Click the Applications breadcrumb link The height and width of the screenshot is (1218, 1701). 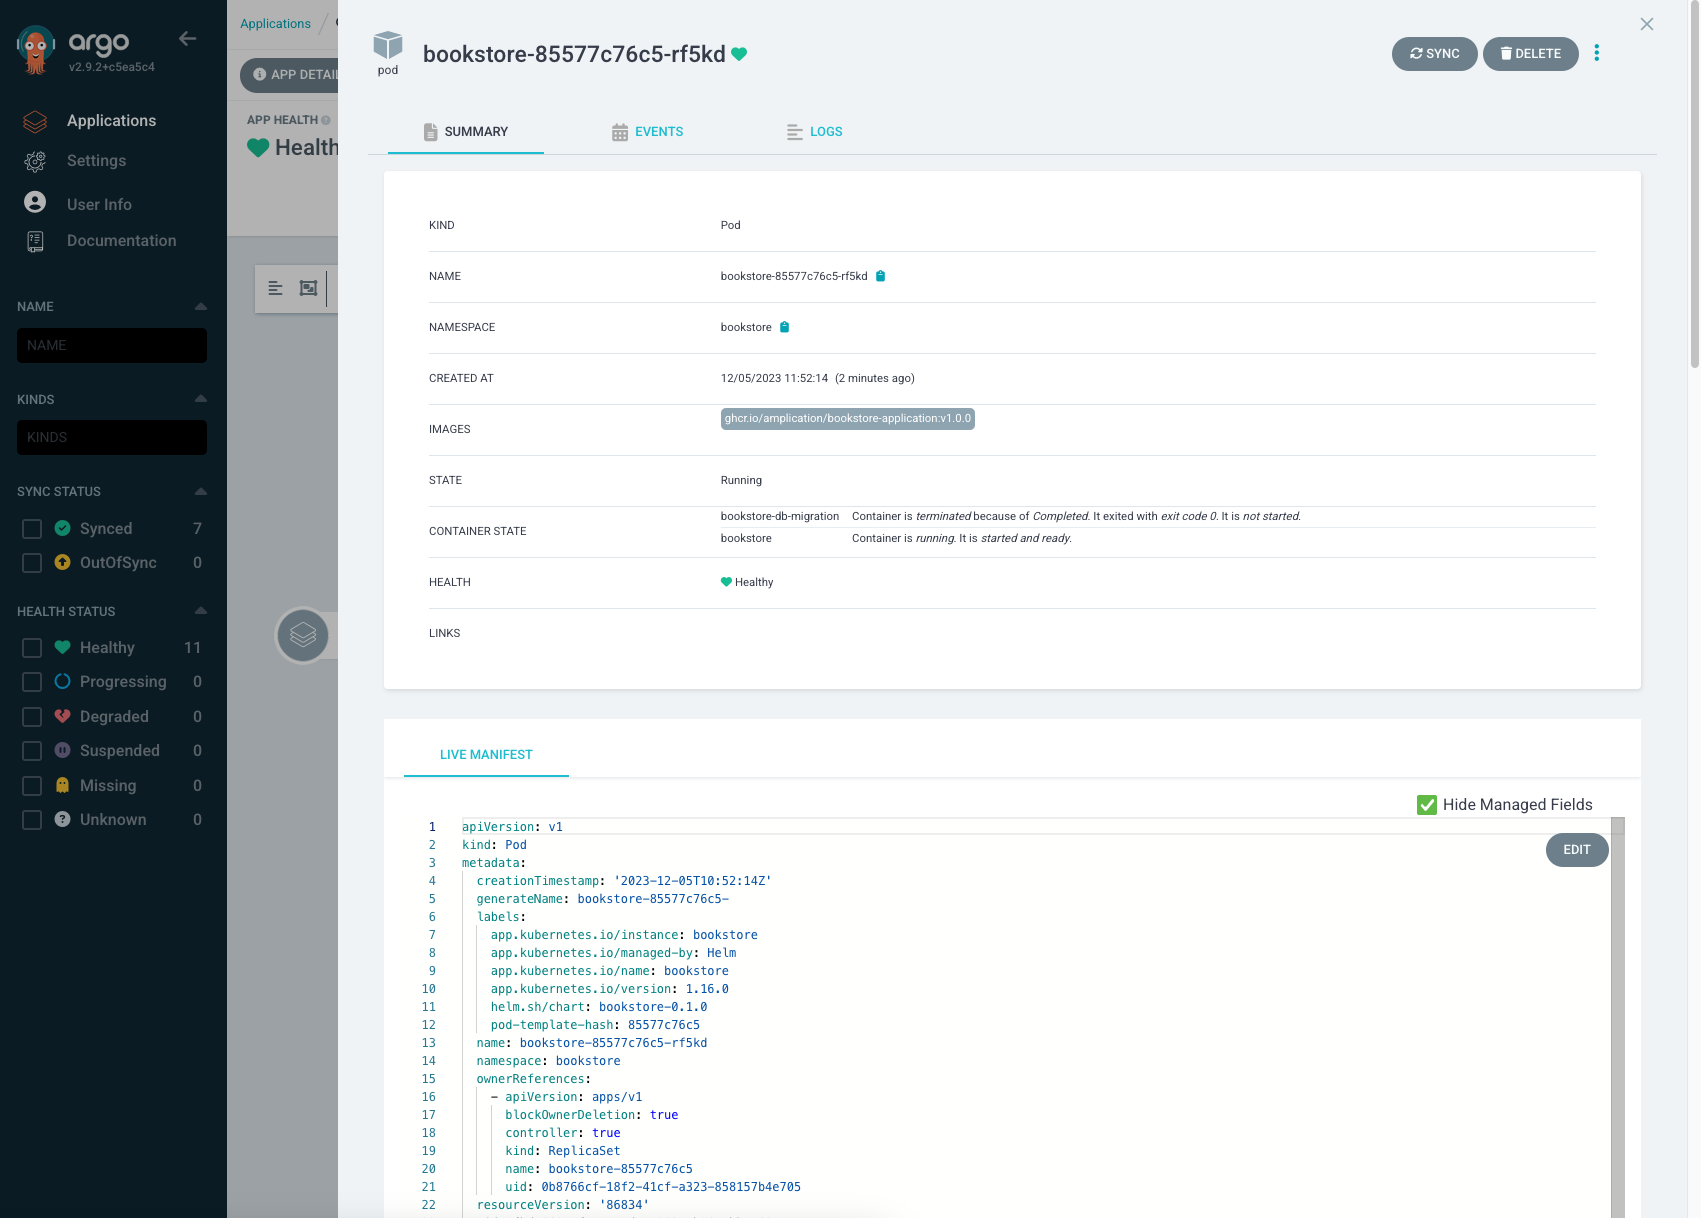pos(275,24)
